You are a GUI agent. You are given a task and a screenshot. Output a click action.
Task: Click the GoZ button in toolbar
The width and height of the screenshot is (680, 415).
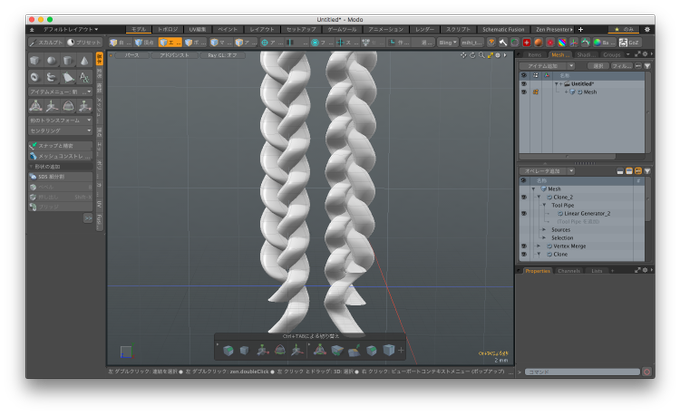coord(629,42)
